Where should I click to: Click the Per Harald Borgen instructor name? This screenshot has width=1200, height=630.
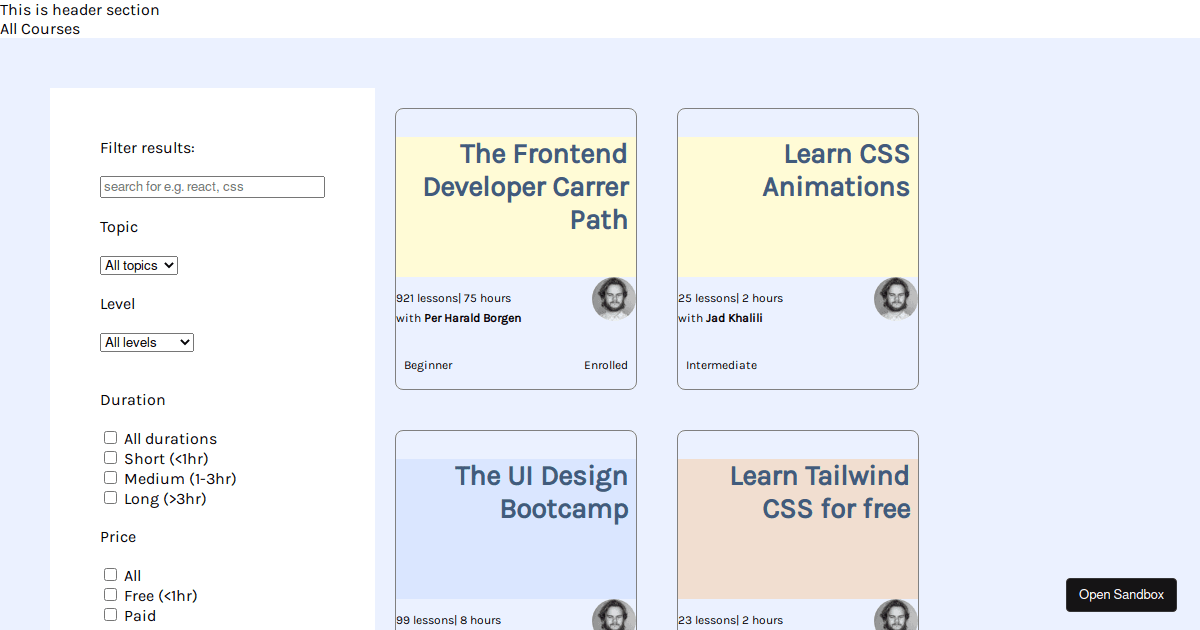click(473, 318)
